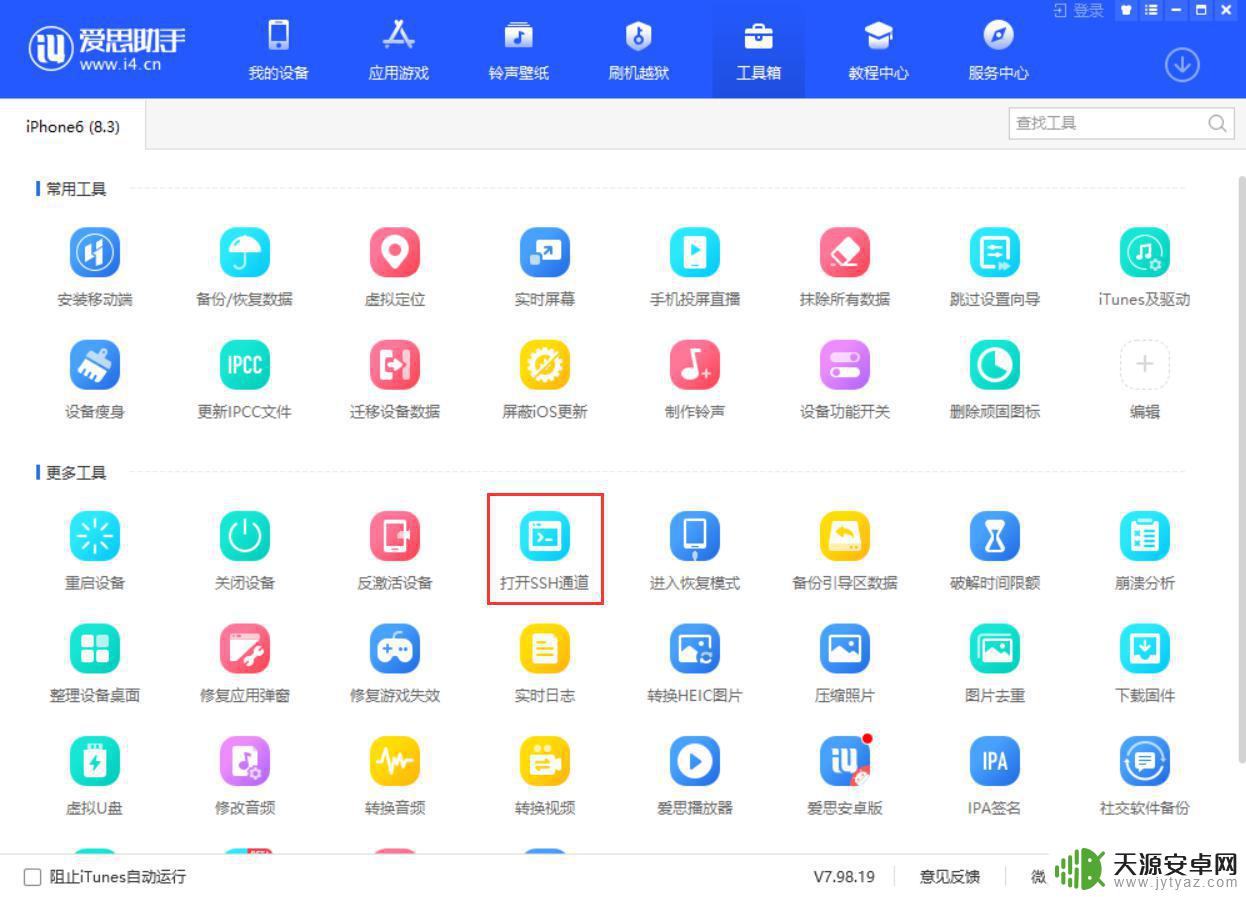Click the 查找工具 search field

pyautogui.click(x=1121, y=123)
